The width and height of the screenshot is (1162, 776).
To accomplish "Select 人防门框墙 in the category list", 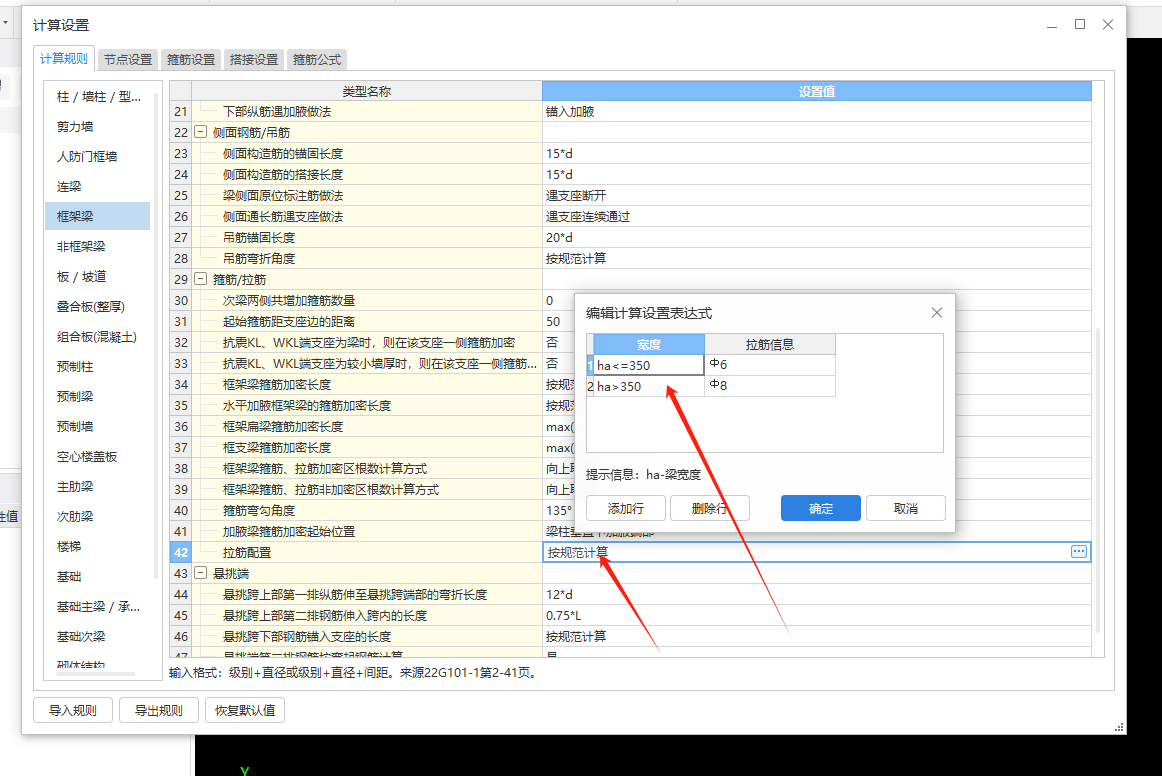I will 98,156.
